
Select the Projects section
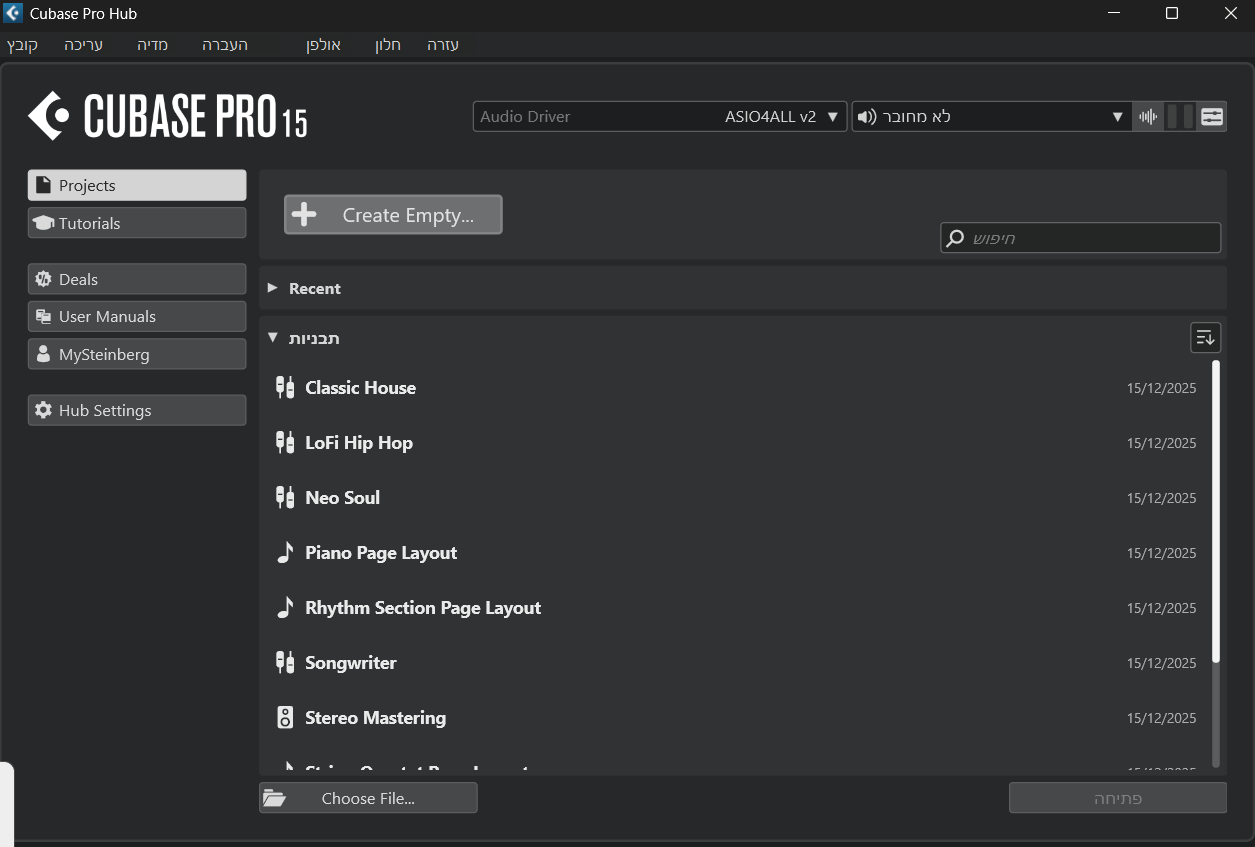[x=137, y=185]
